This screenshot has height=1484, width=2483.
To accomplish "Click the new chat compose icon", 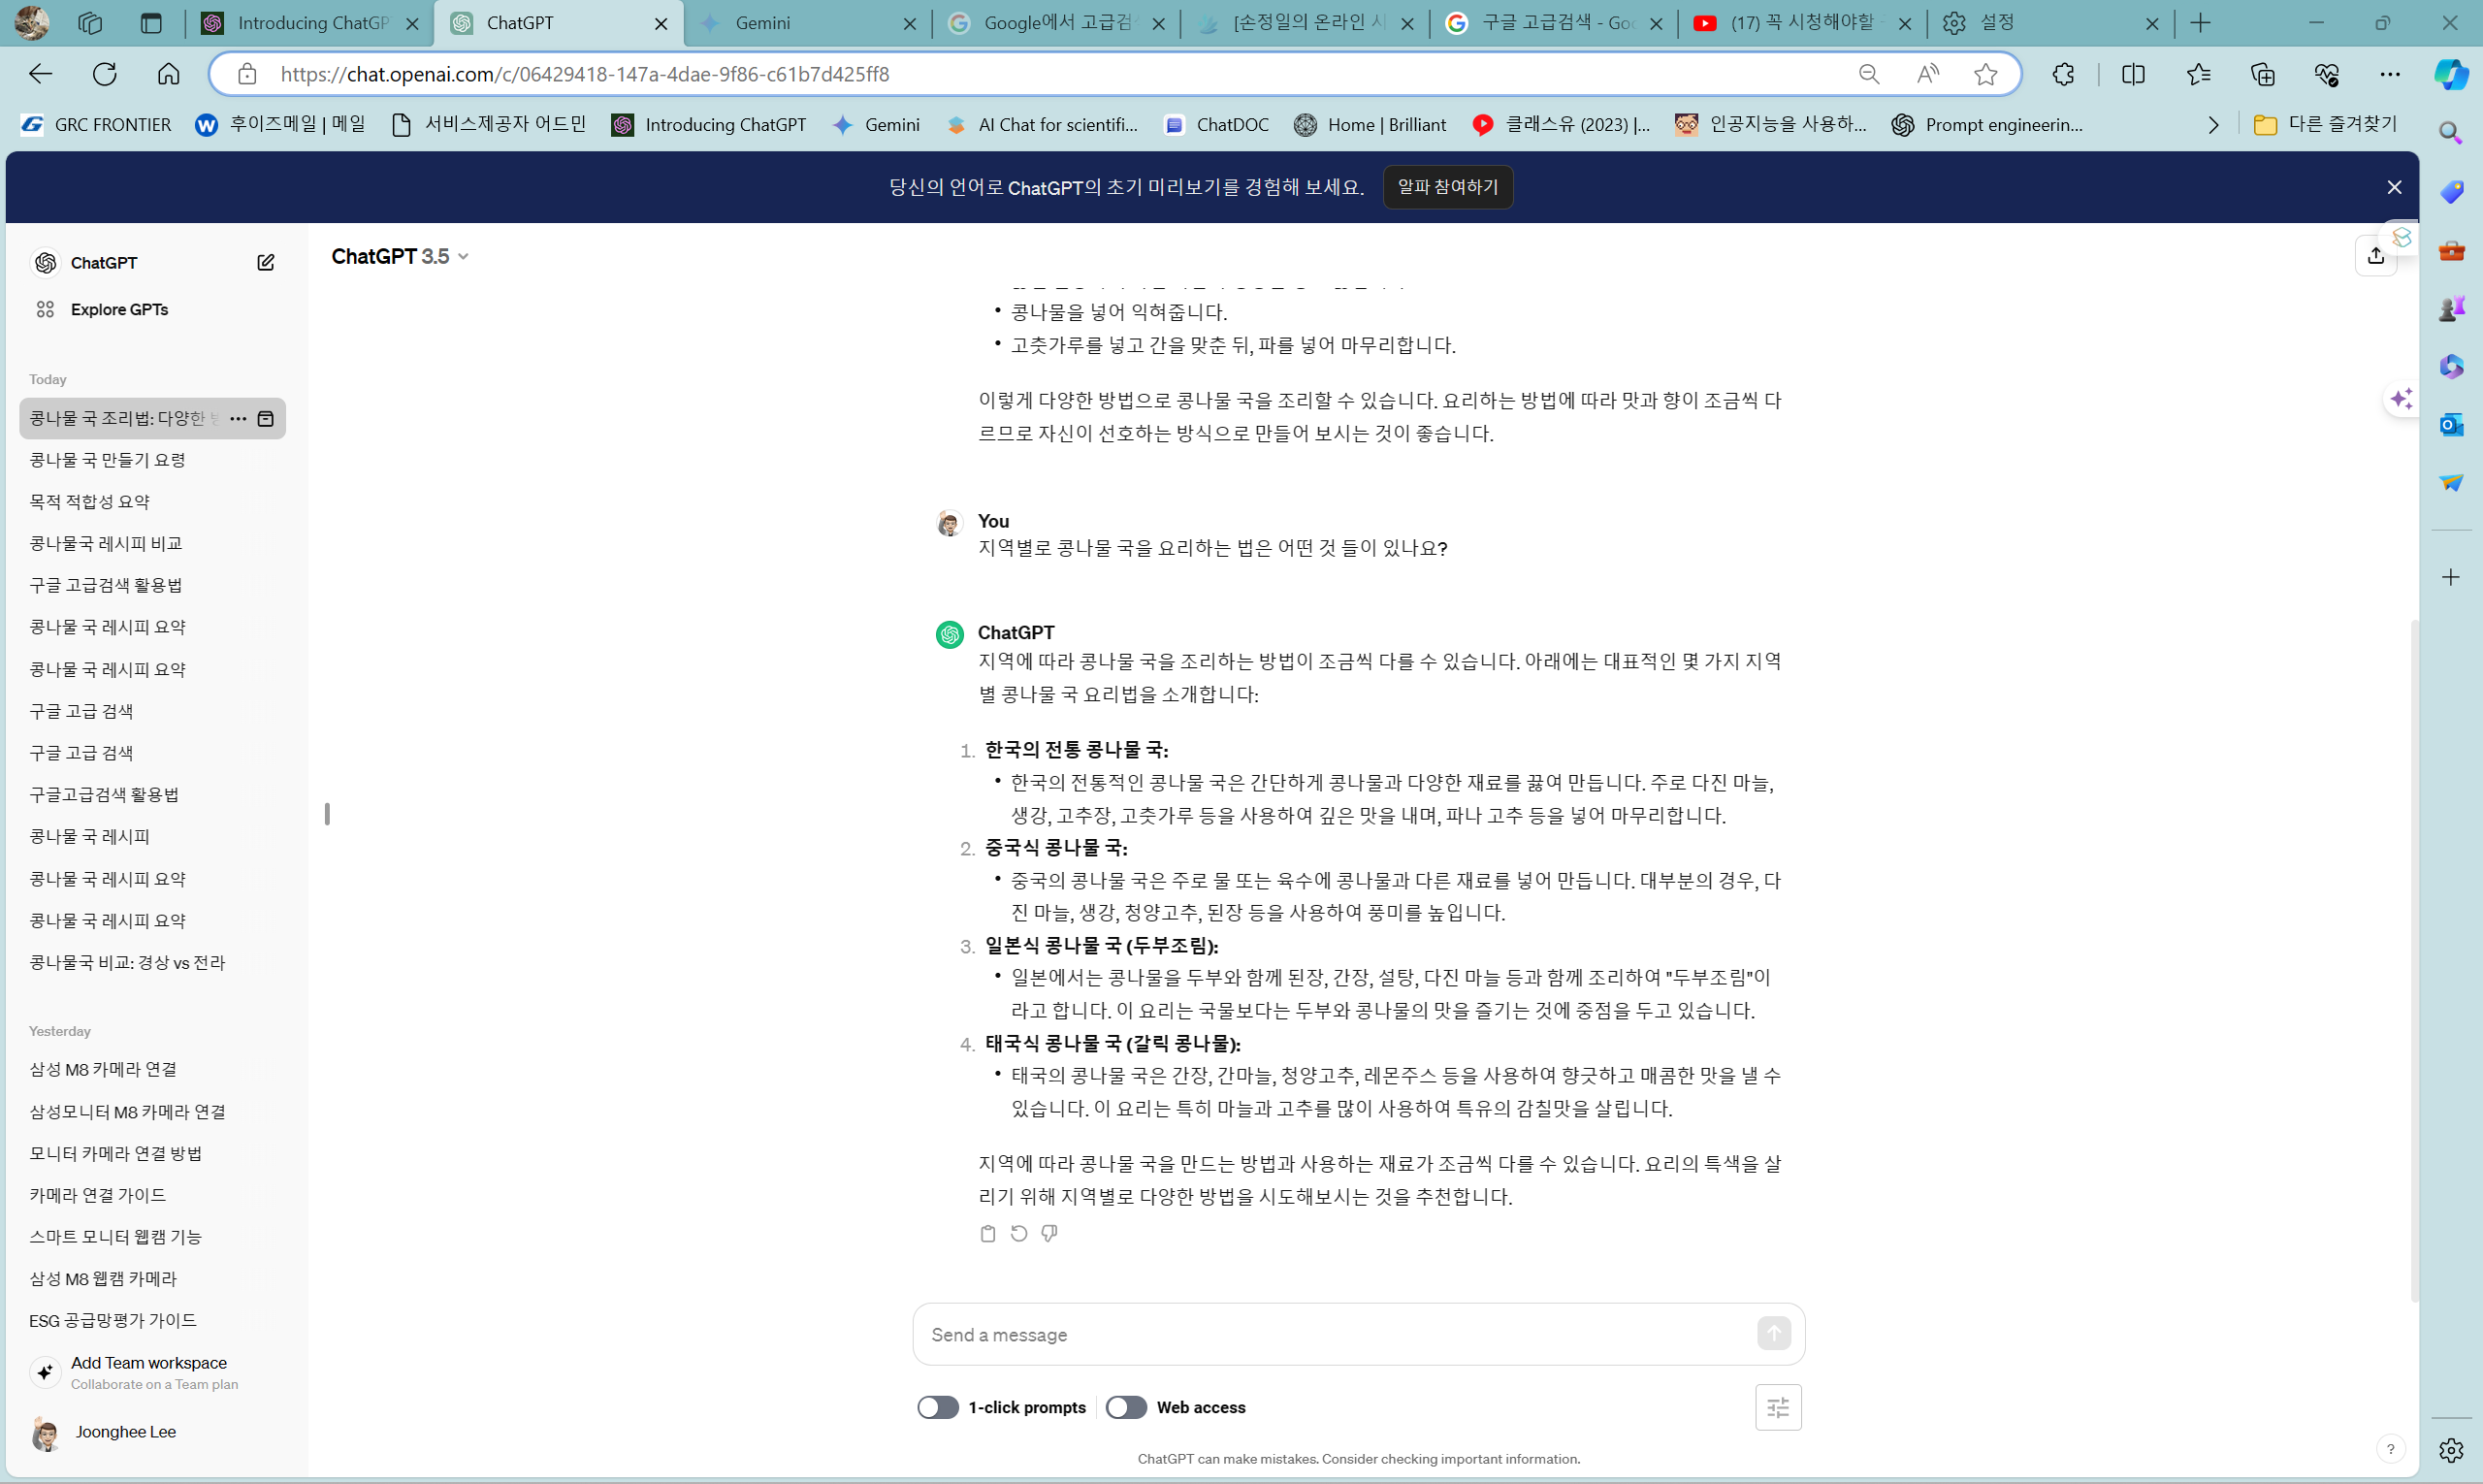I will point(265,262).
